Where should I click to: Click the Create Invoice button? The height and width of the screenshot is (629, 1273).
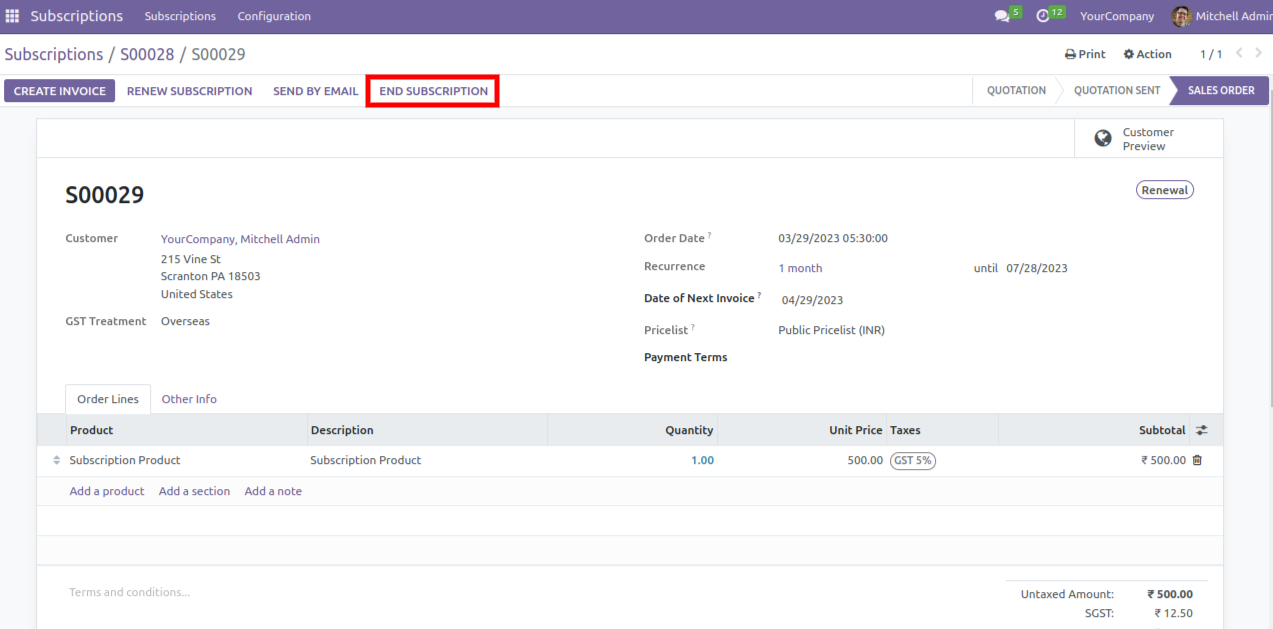[60, 91]
